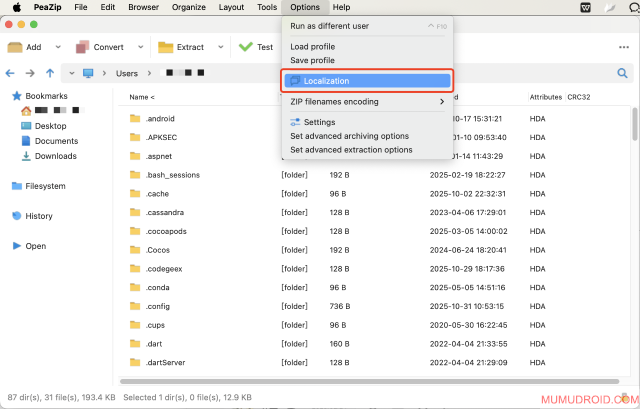
Task: Click Users in the breadcrumb path
Action: point(126,73)
